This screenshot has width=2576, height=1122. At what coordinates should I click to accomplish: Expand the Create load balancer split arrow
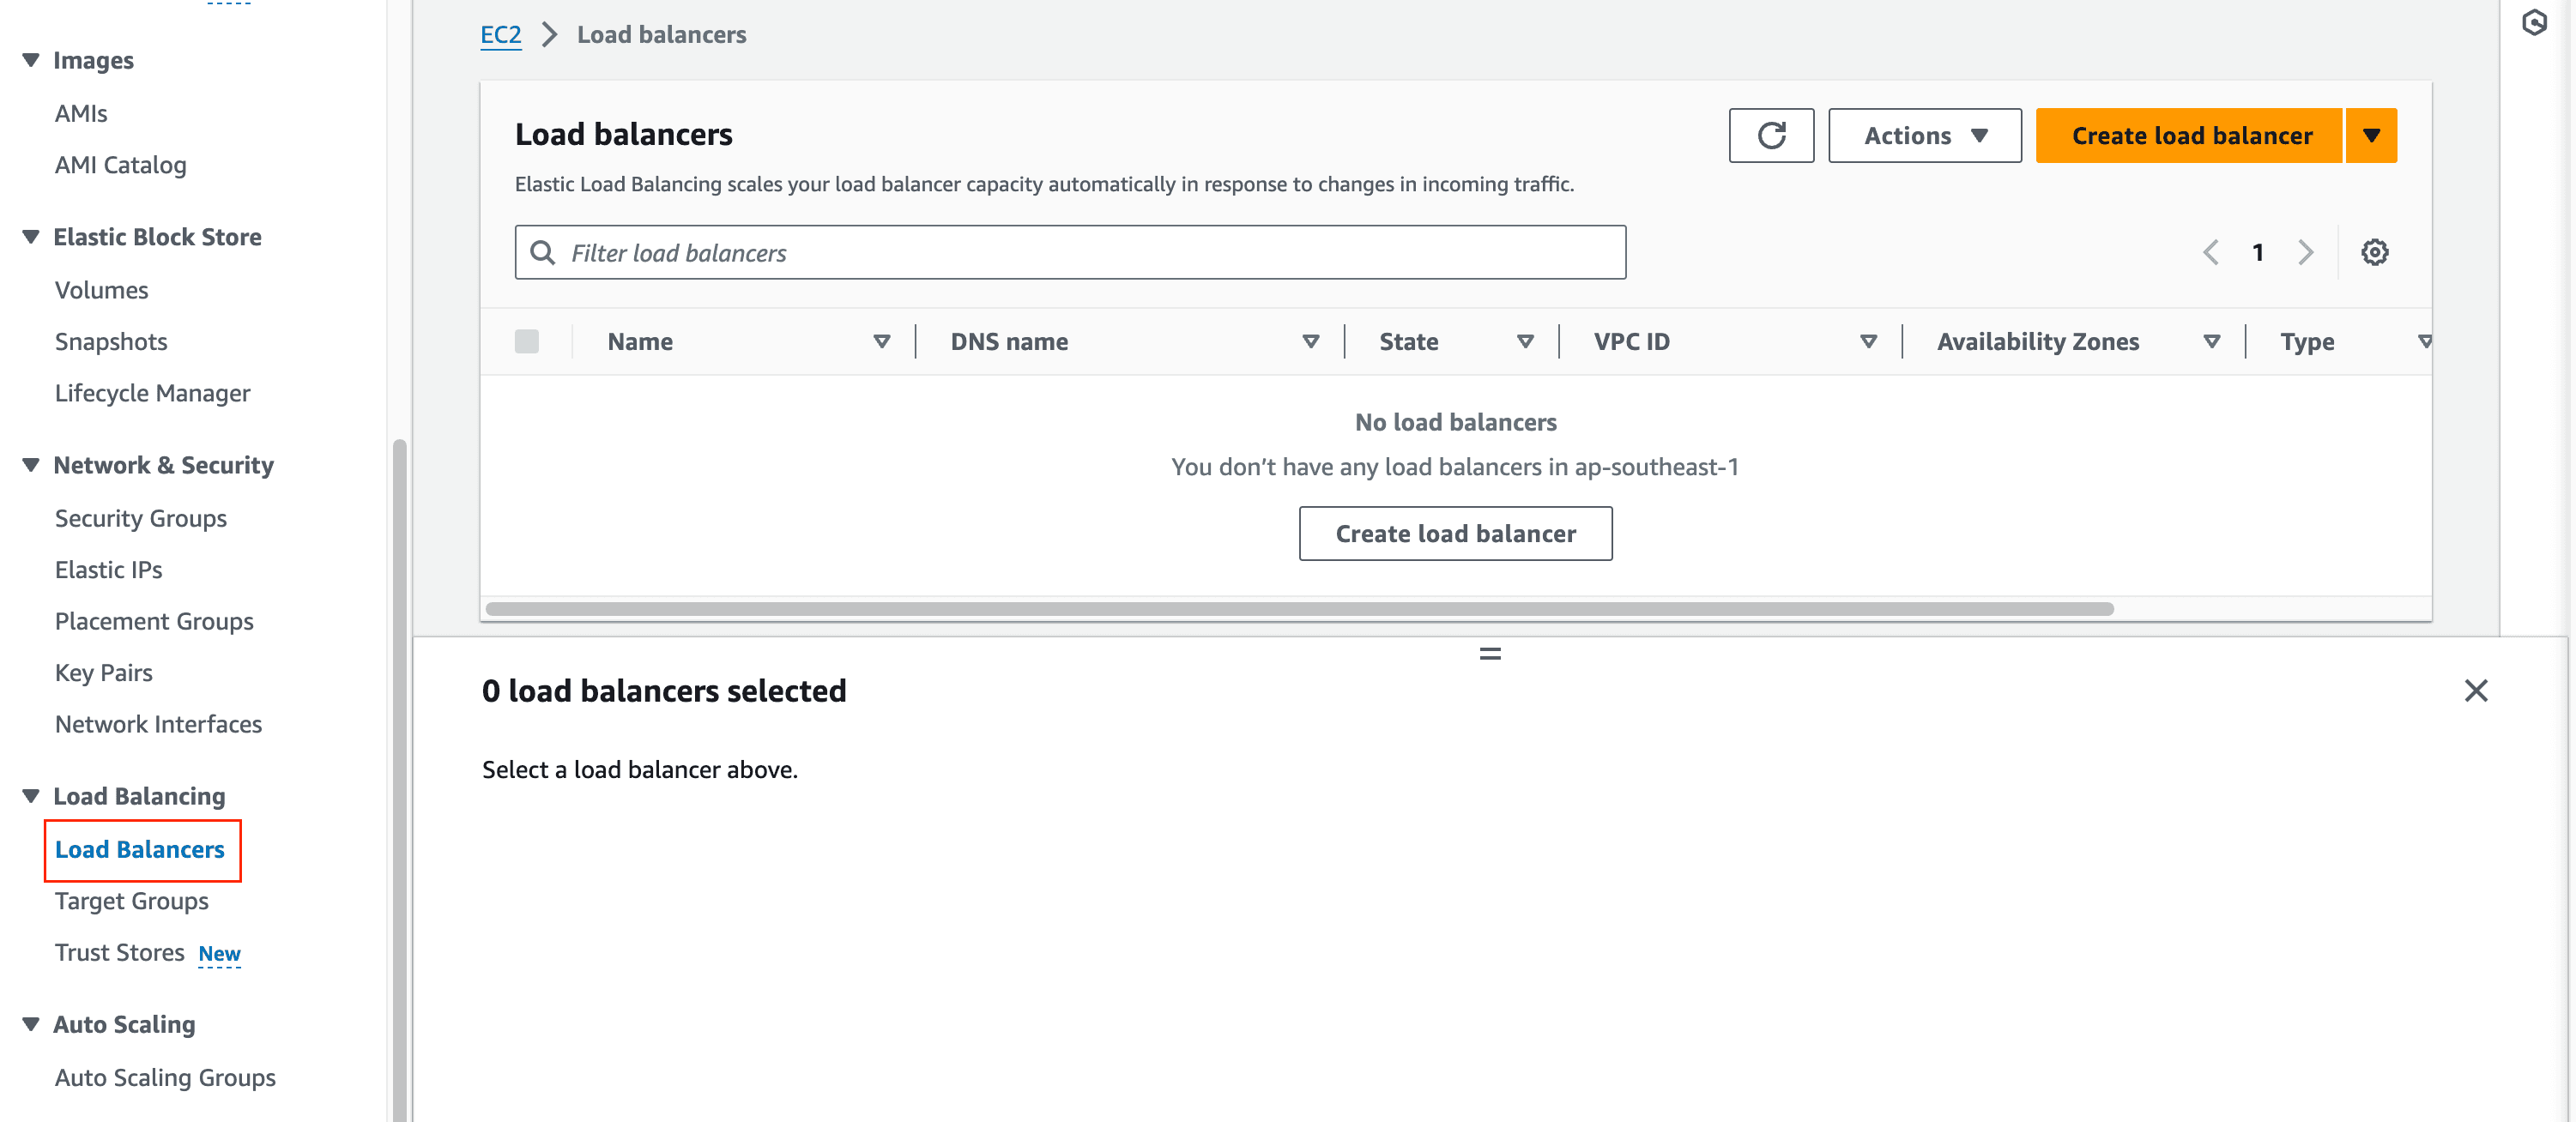[x=2371, y=136]
